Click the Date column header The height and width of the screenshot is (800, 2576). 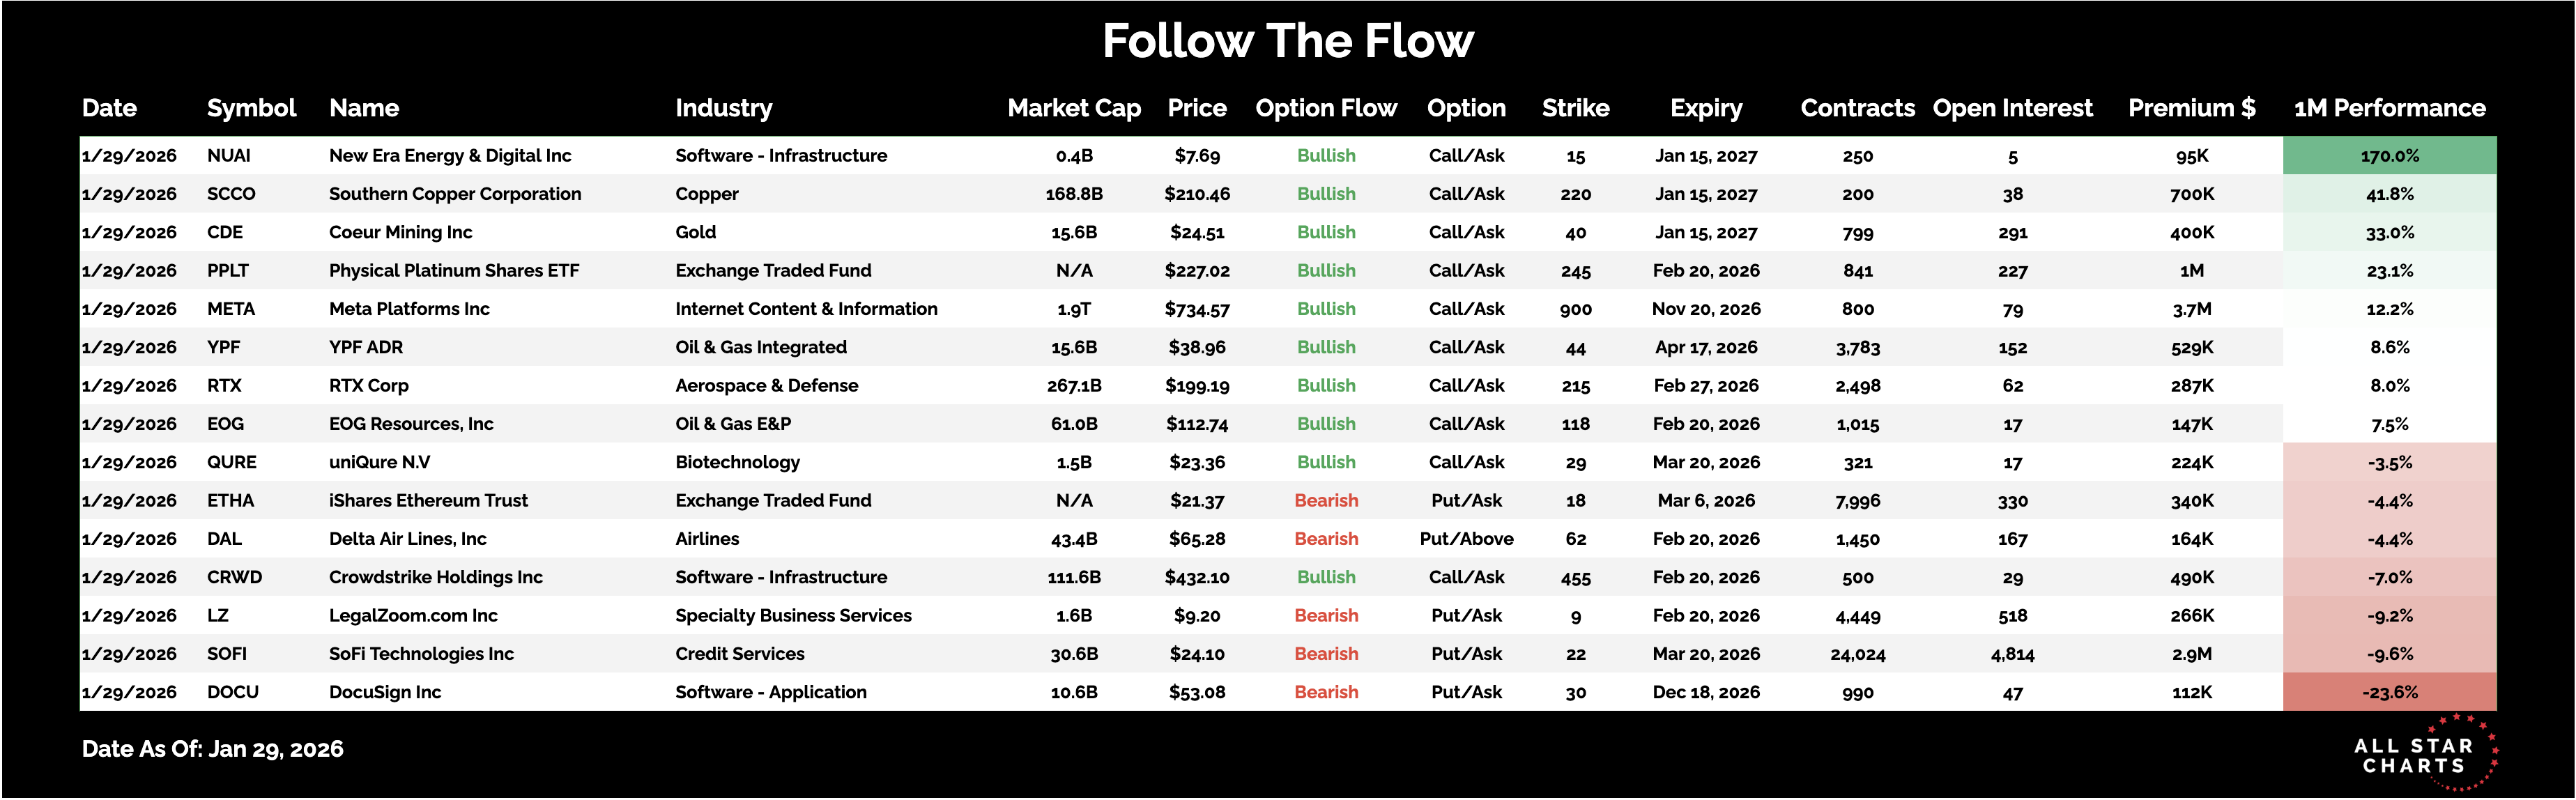click(109, 108)
